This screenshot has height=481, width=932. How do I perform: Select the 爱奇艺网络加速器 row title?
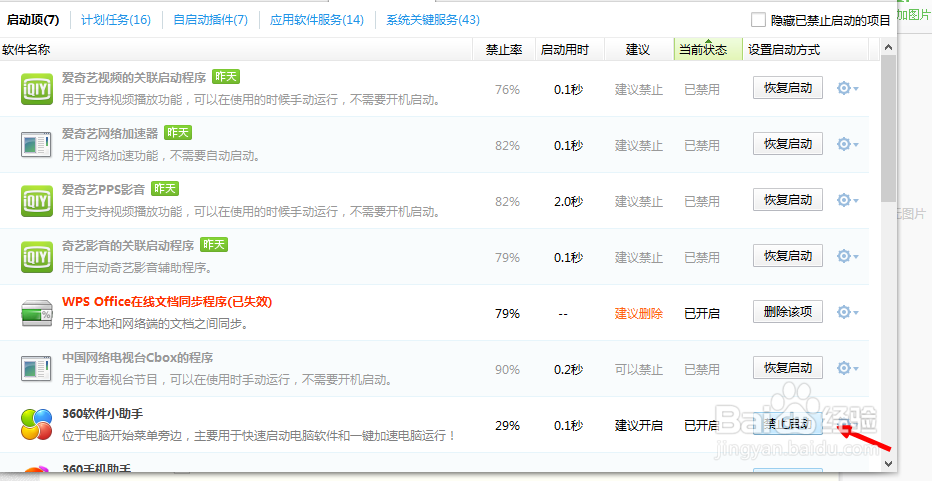tap(110, 134)
